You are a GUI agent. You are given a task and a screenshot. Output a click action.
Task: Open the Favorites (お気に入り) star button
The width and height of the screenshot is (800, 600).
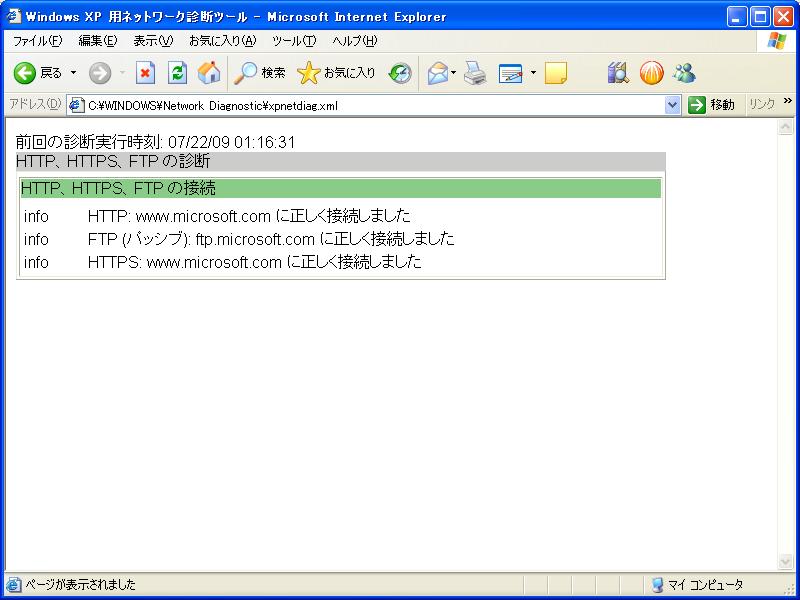pyautogui.click(x=336, y=73)
